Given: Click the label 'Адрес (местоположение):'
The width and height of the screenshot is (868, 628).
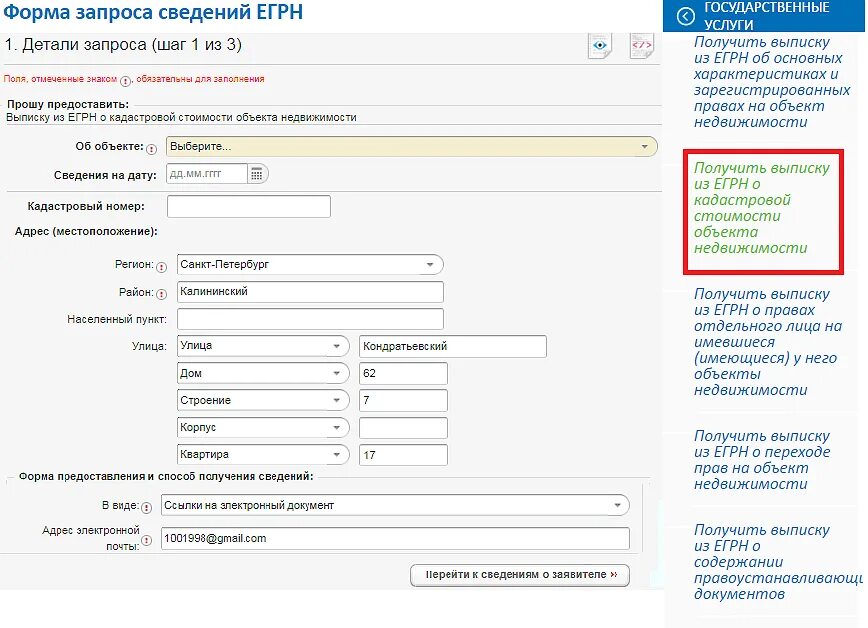Looking at the screenshot, I should coord(86,231).
